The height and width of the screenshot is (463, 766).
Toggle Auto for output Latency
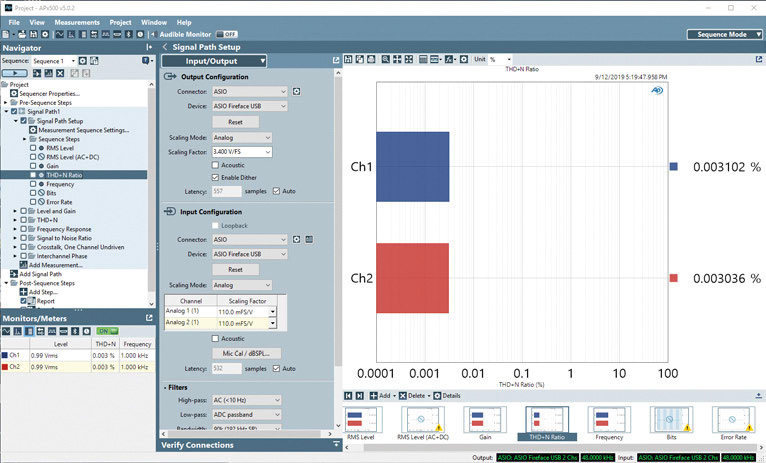pyautogui.click(x=277, y=191)
